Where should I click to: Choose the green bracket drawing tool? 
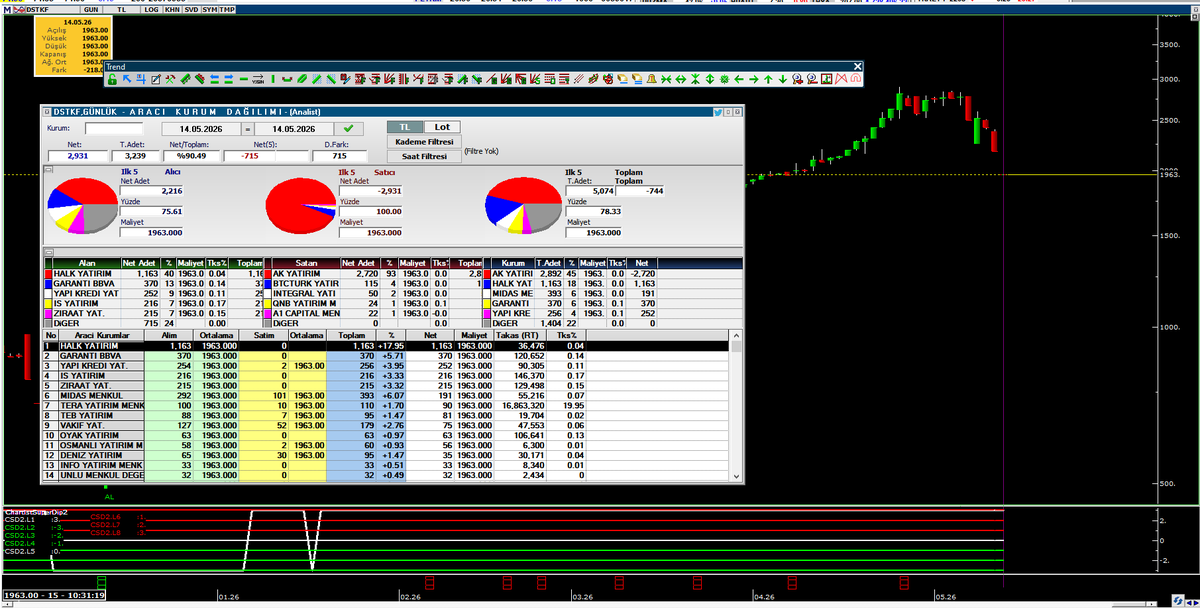point(287,79)
